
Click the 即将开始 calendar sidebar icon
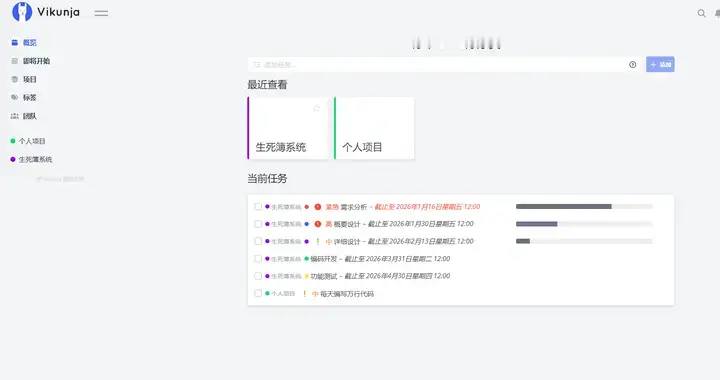click(x=15, y=61)
